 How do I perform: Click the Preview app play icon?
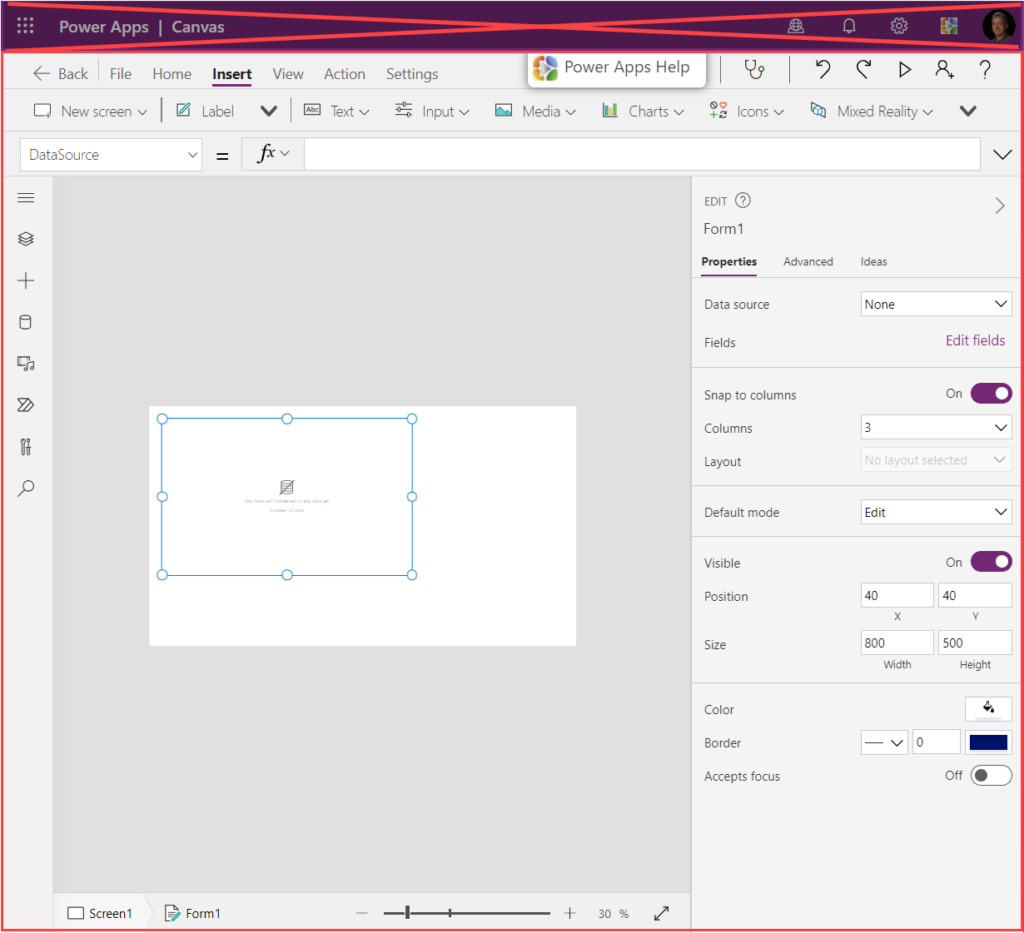tap(904, 70)
